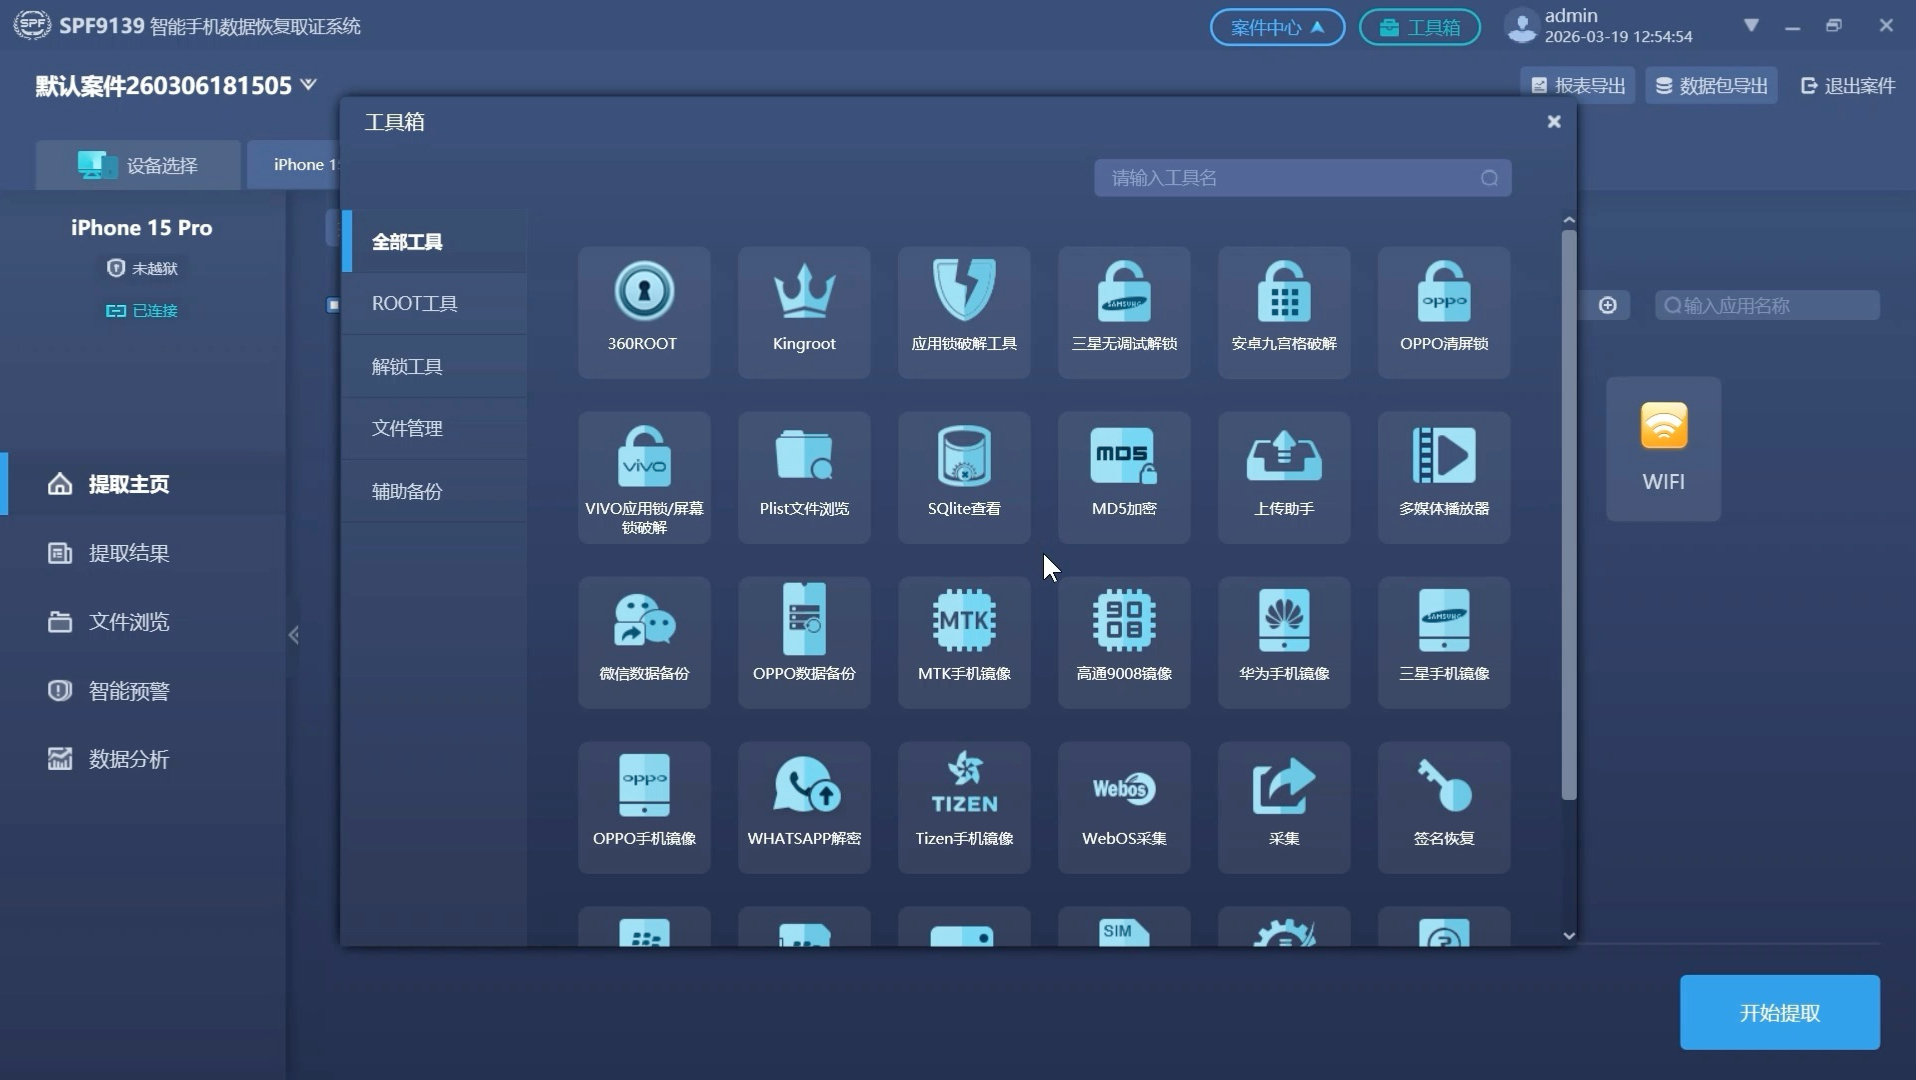The height and width of the screenshot is (1080, 1916).
Task: Select Tizen手机镜像 tool
Action: 964,807
